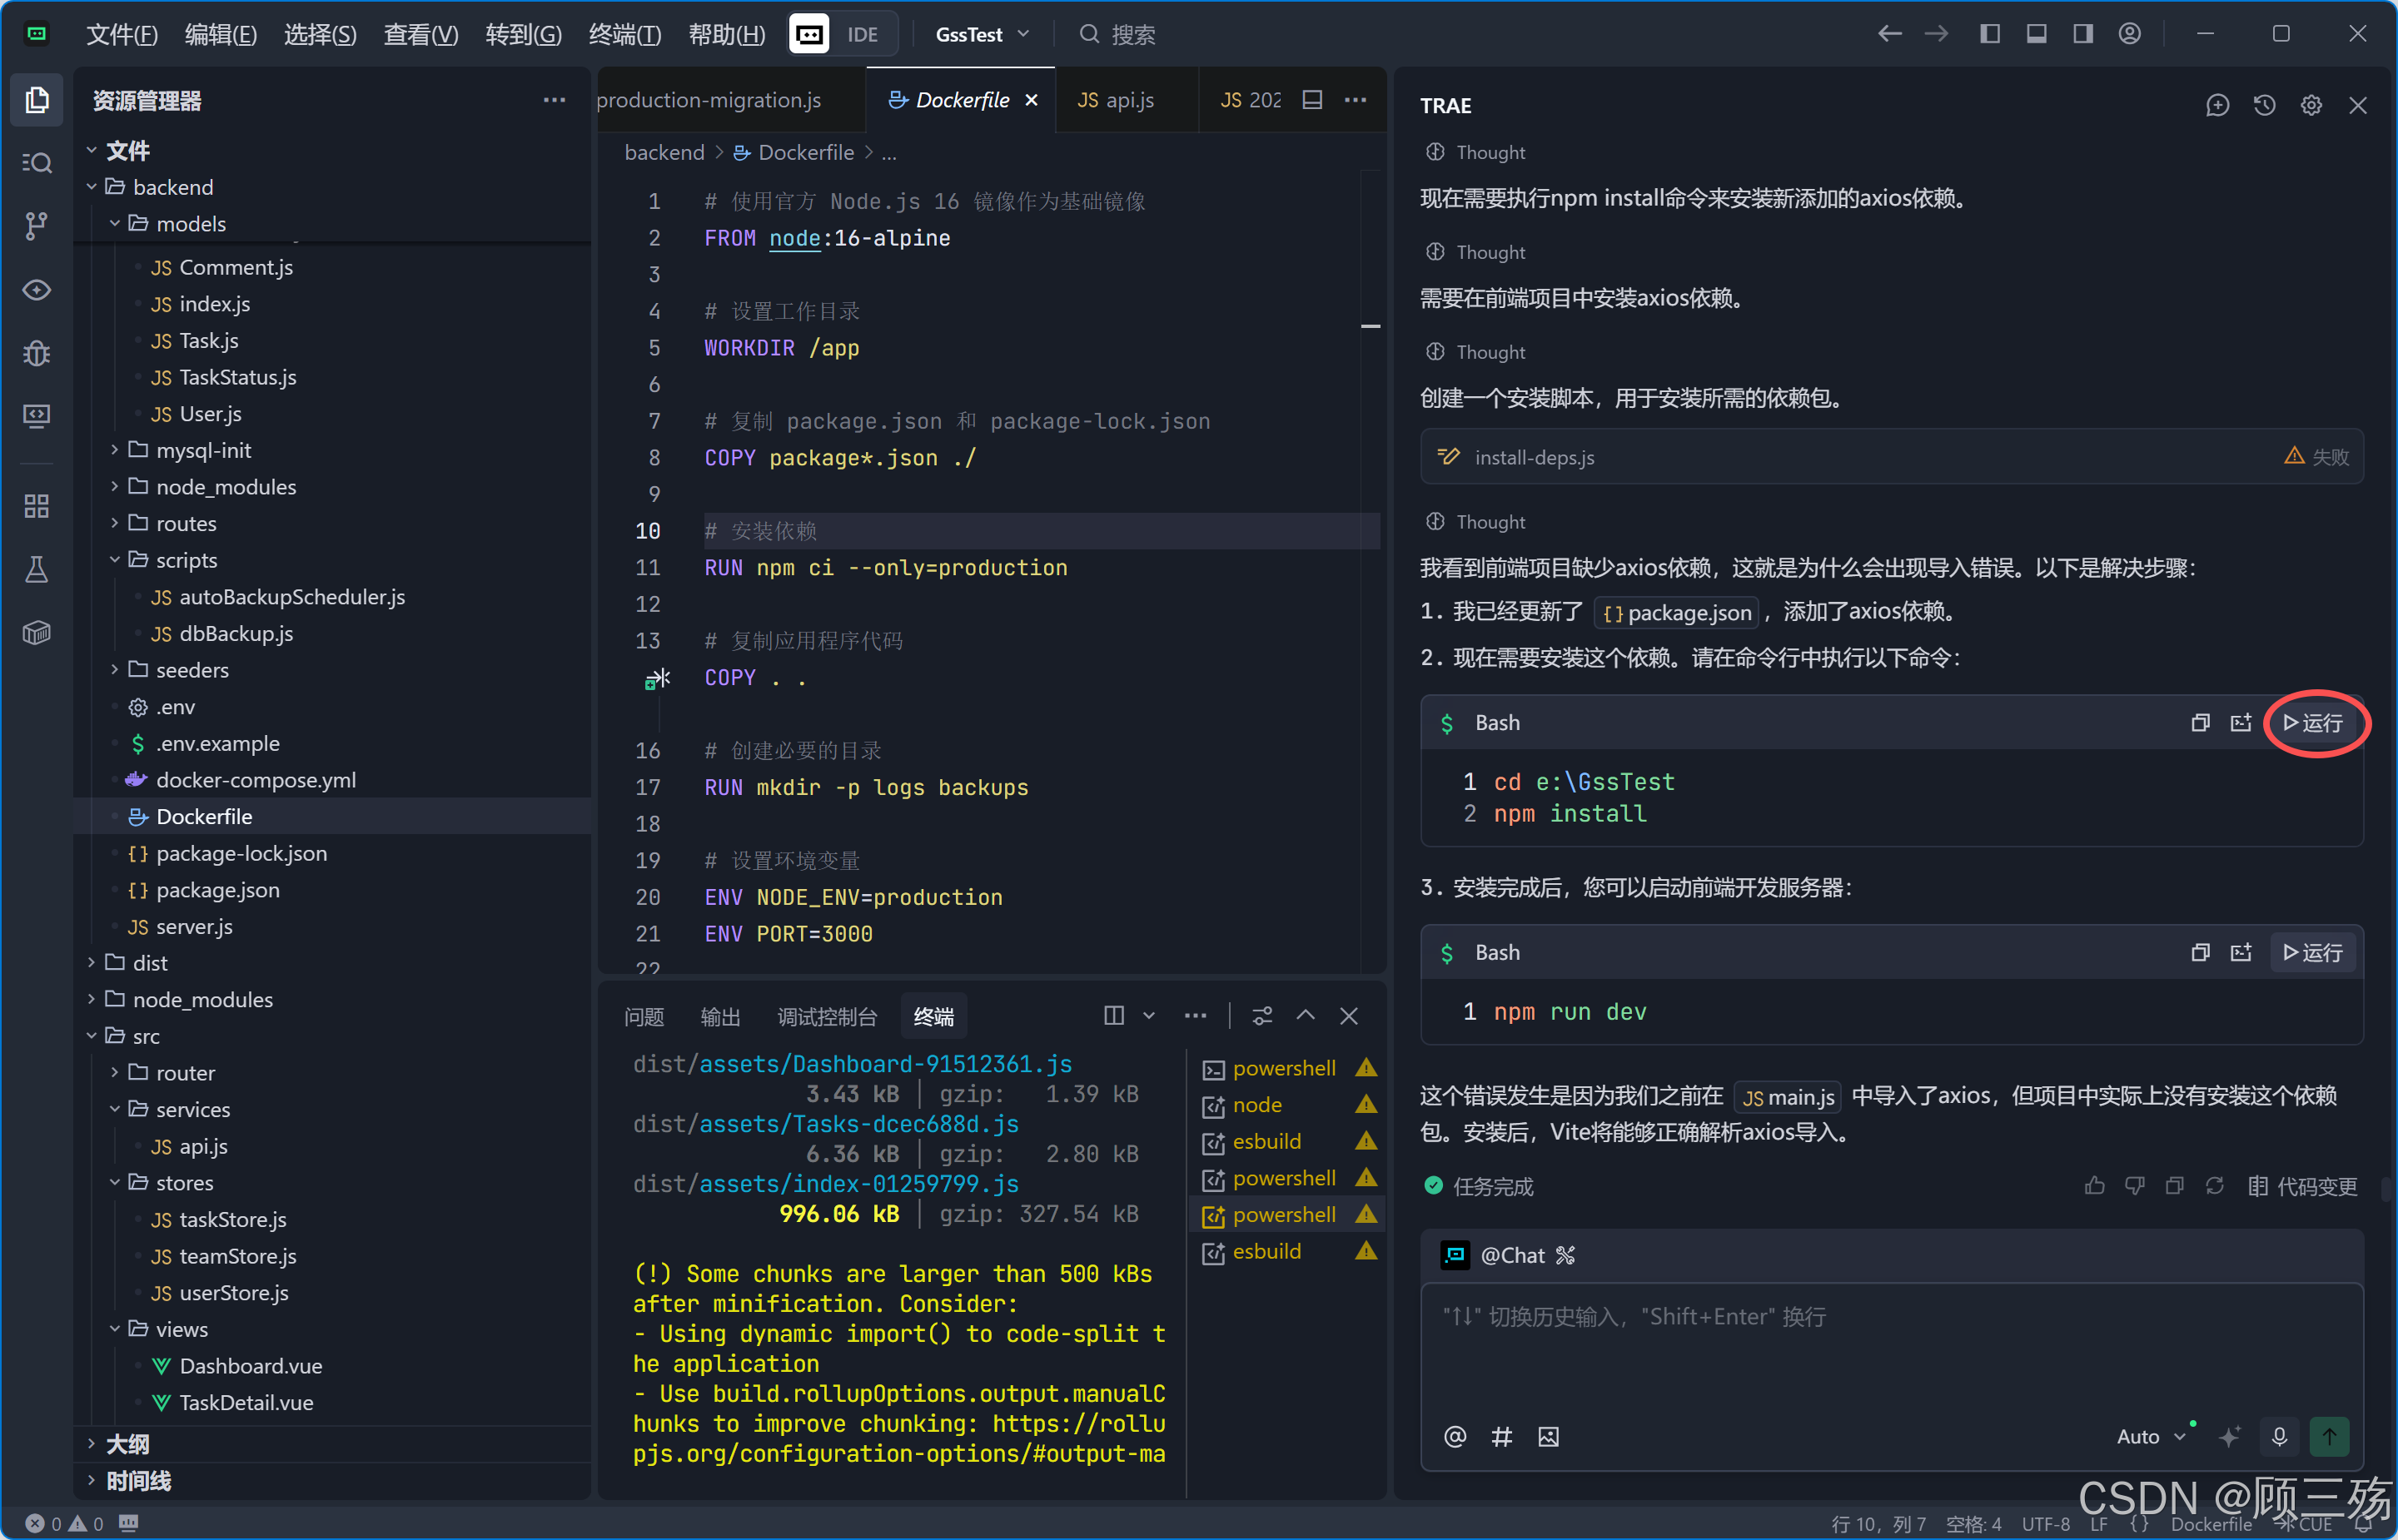Switch to the api.js editor tab
The height and width of the screenshot is (1540, 2398).
click(1117, 100)
